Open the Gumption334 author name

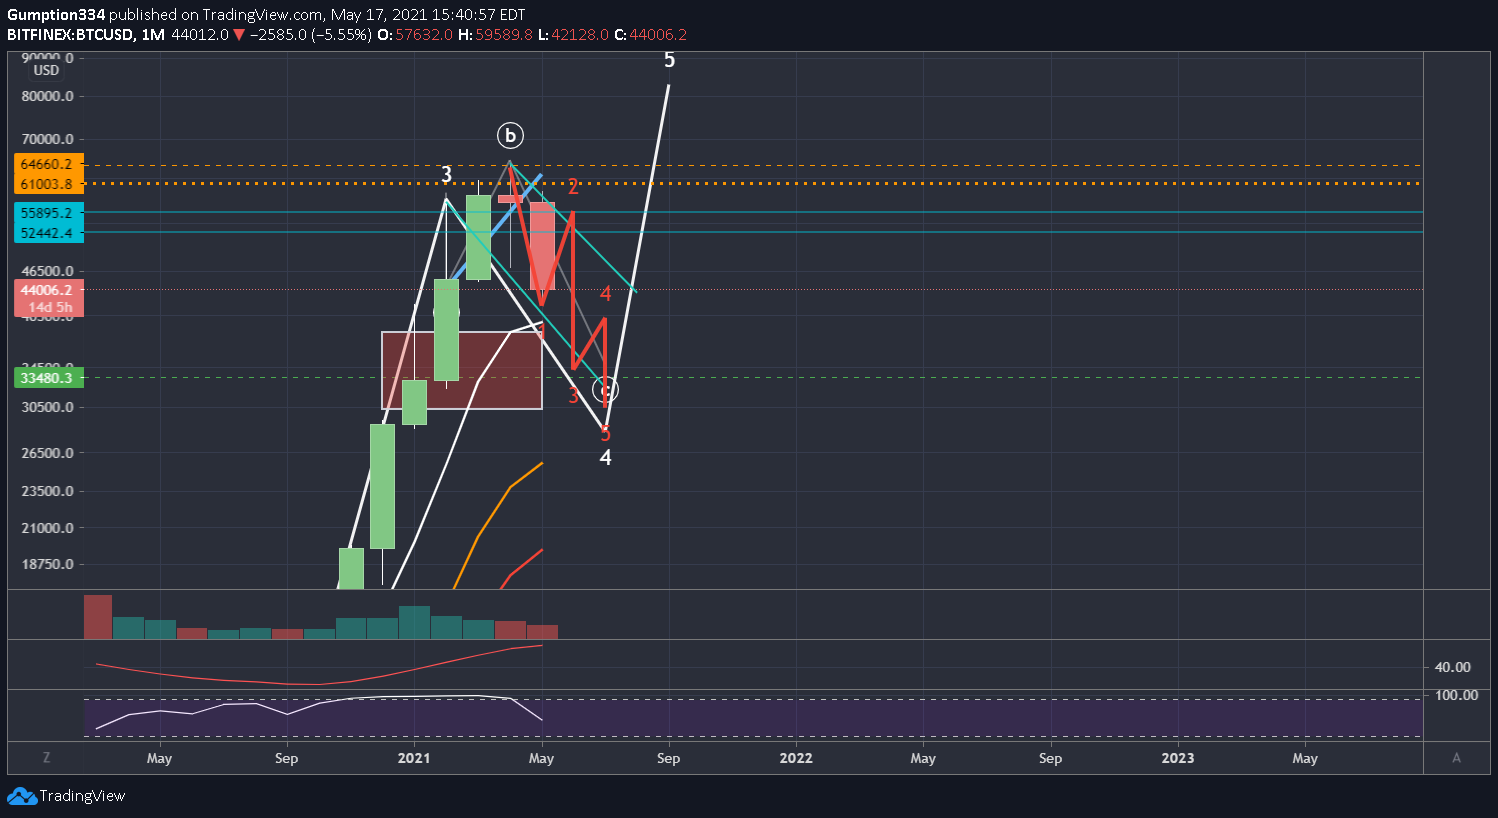(56, 15)
